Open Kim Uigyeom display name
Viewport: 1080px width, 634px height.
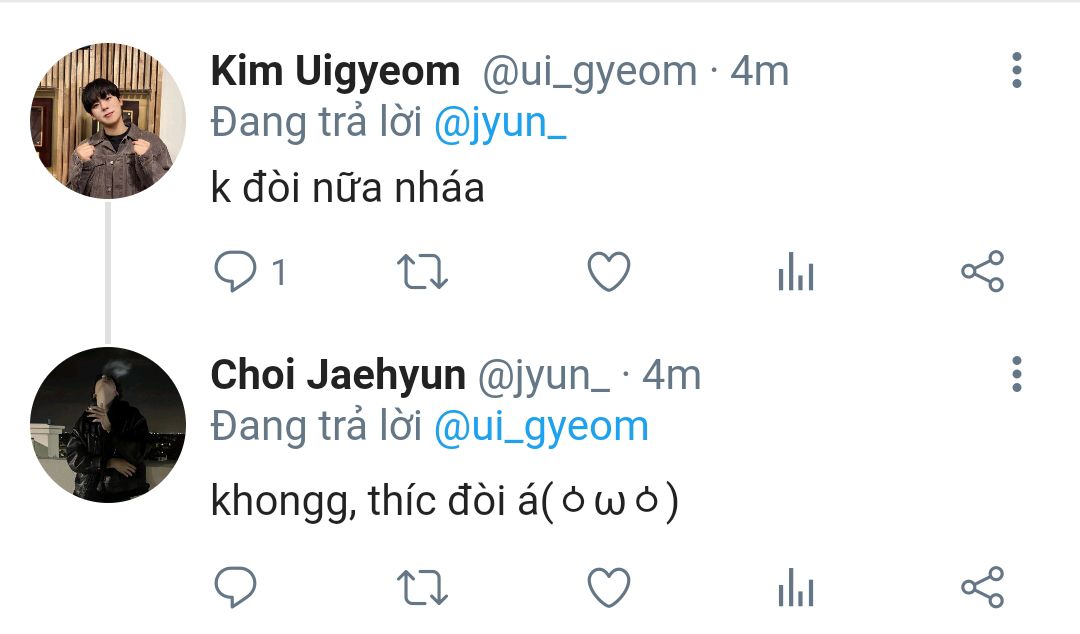pos(335,72)
